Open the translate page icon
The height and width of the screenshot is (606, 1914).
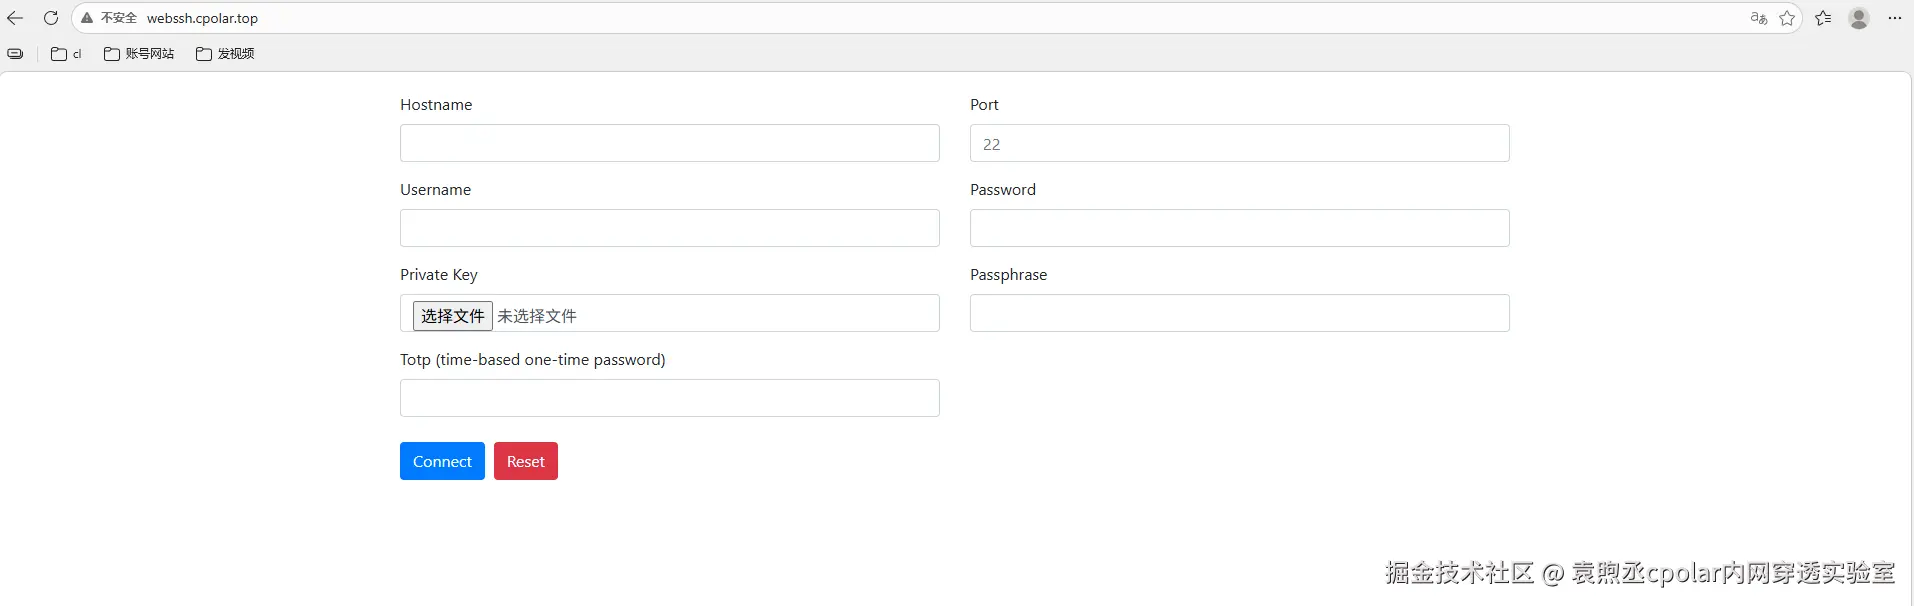(1758, 18)
